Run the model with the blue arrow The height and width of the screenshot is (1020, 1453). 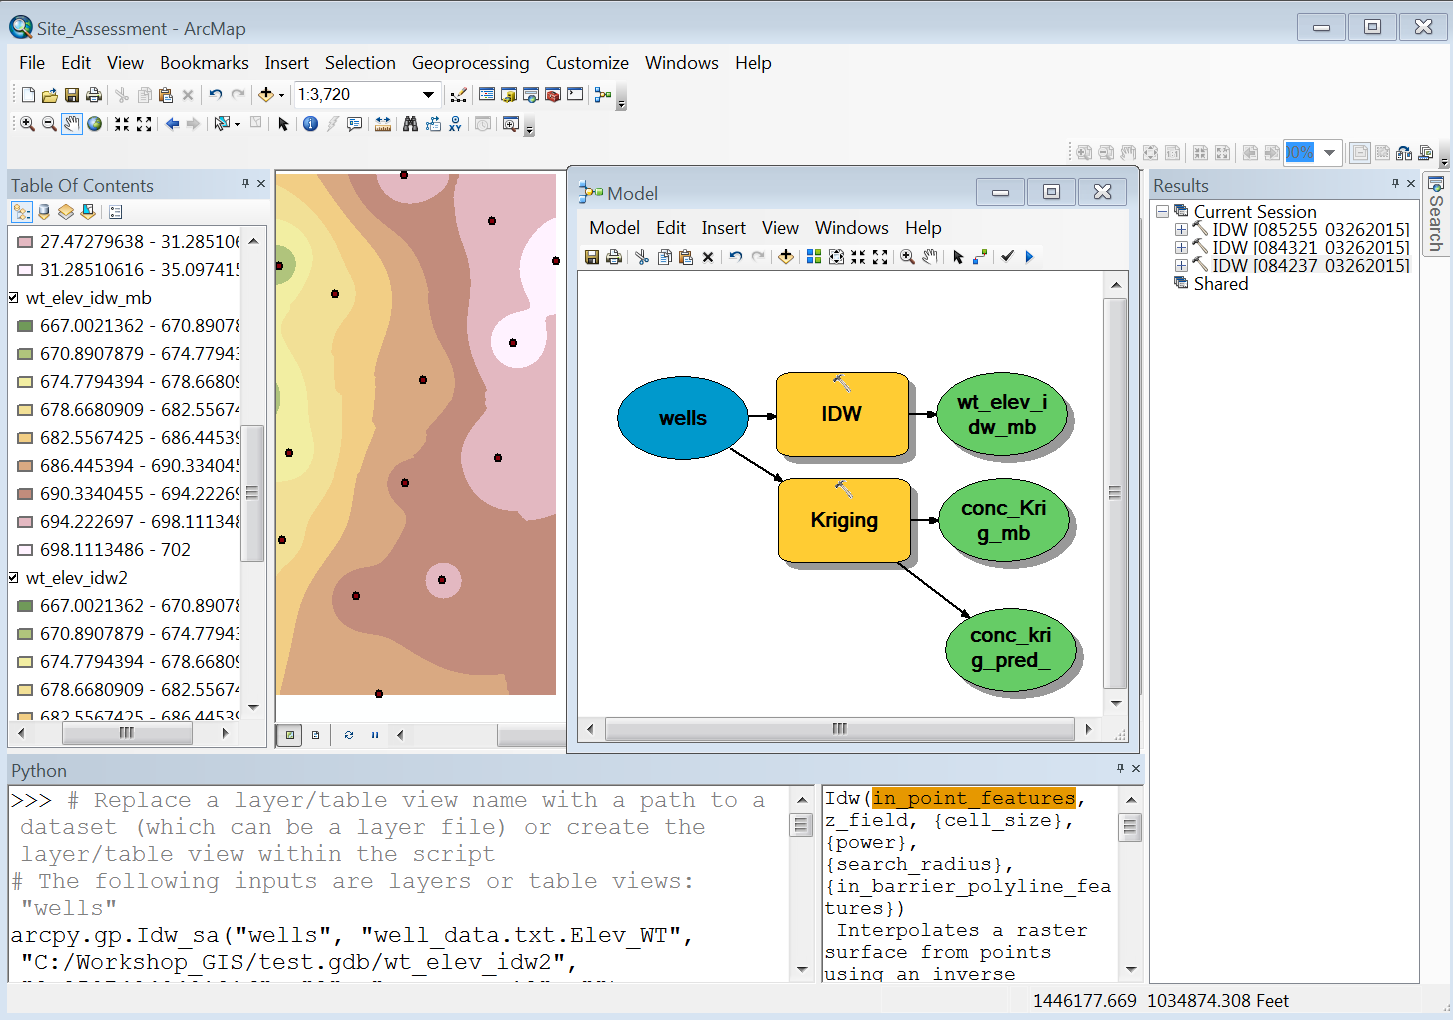(x=1029, y=257)
